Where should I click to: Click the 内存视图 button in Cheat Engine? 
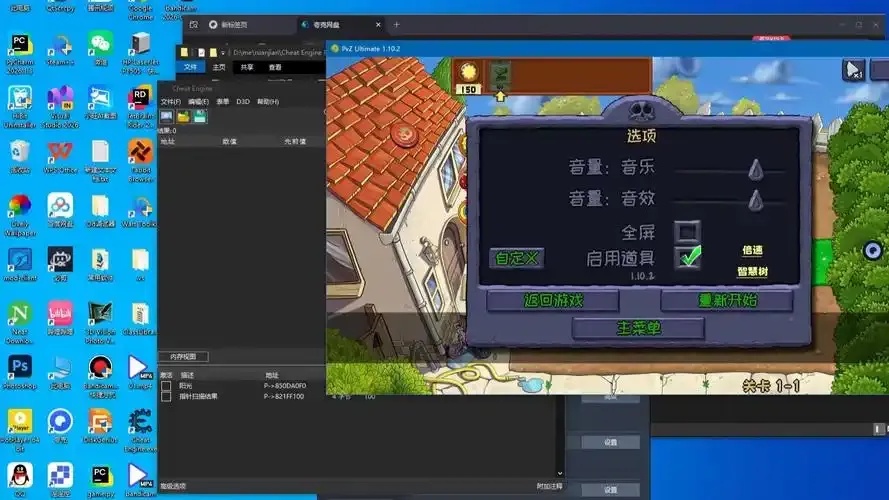click(x=183, y=357)
